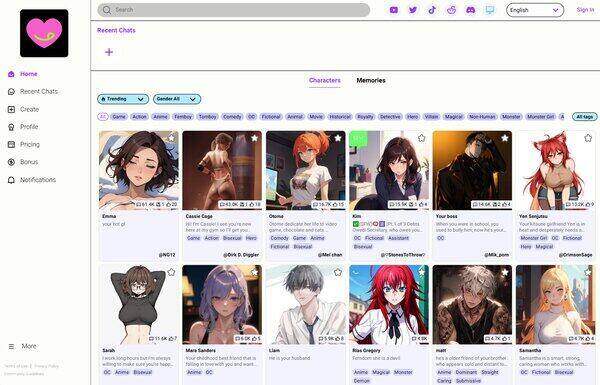Open creator profile @Dirk D. Diggler
600x385 pixels.
[241, 255]
